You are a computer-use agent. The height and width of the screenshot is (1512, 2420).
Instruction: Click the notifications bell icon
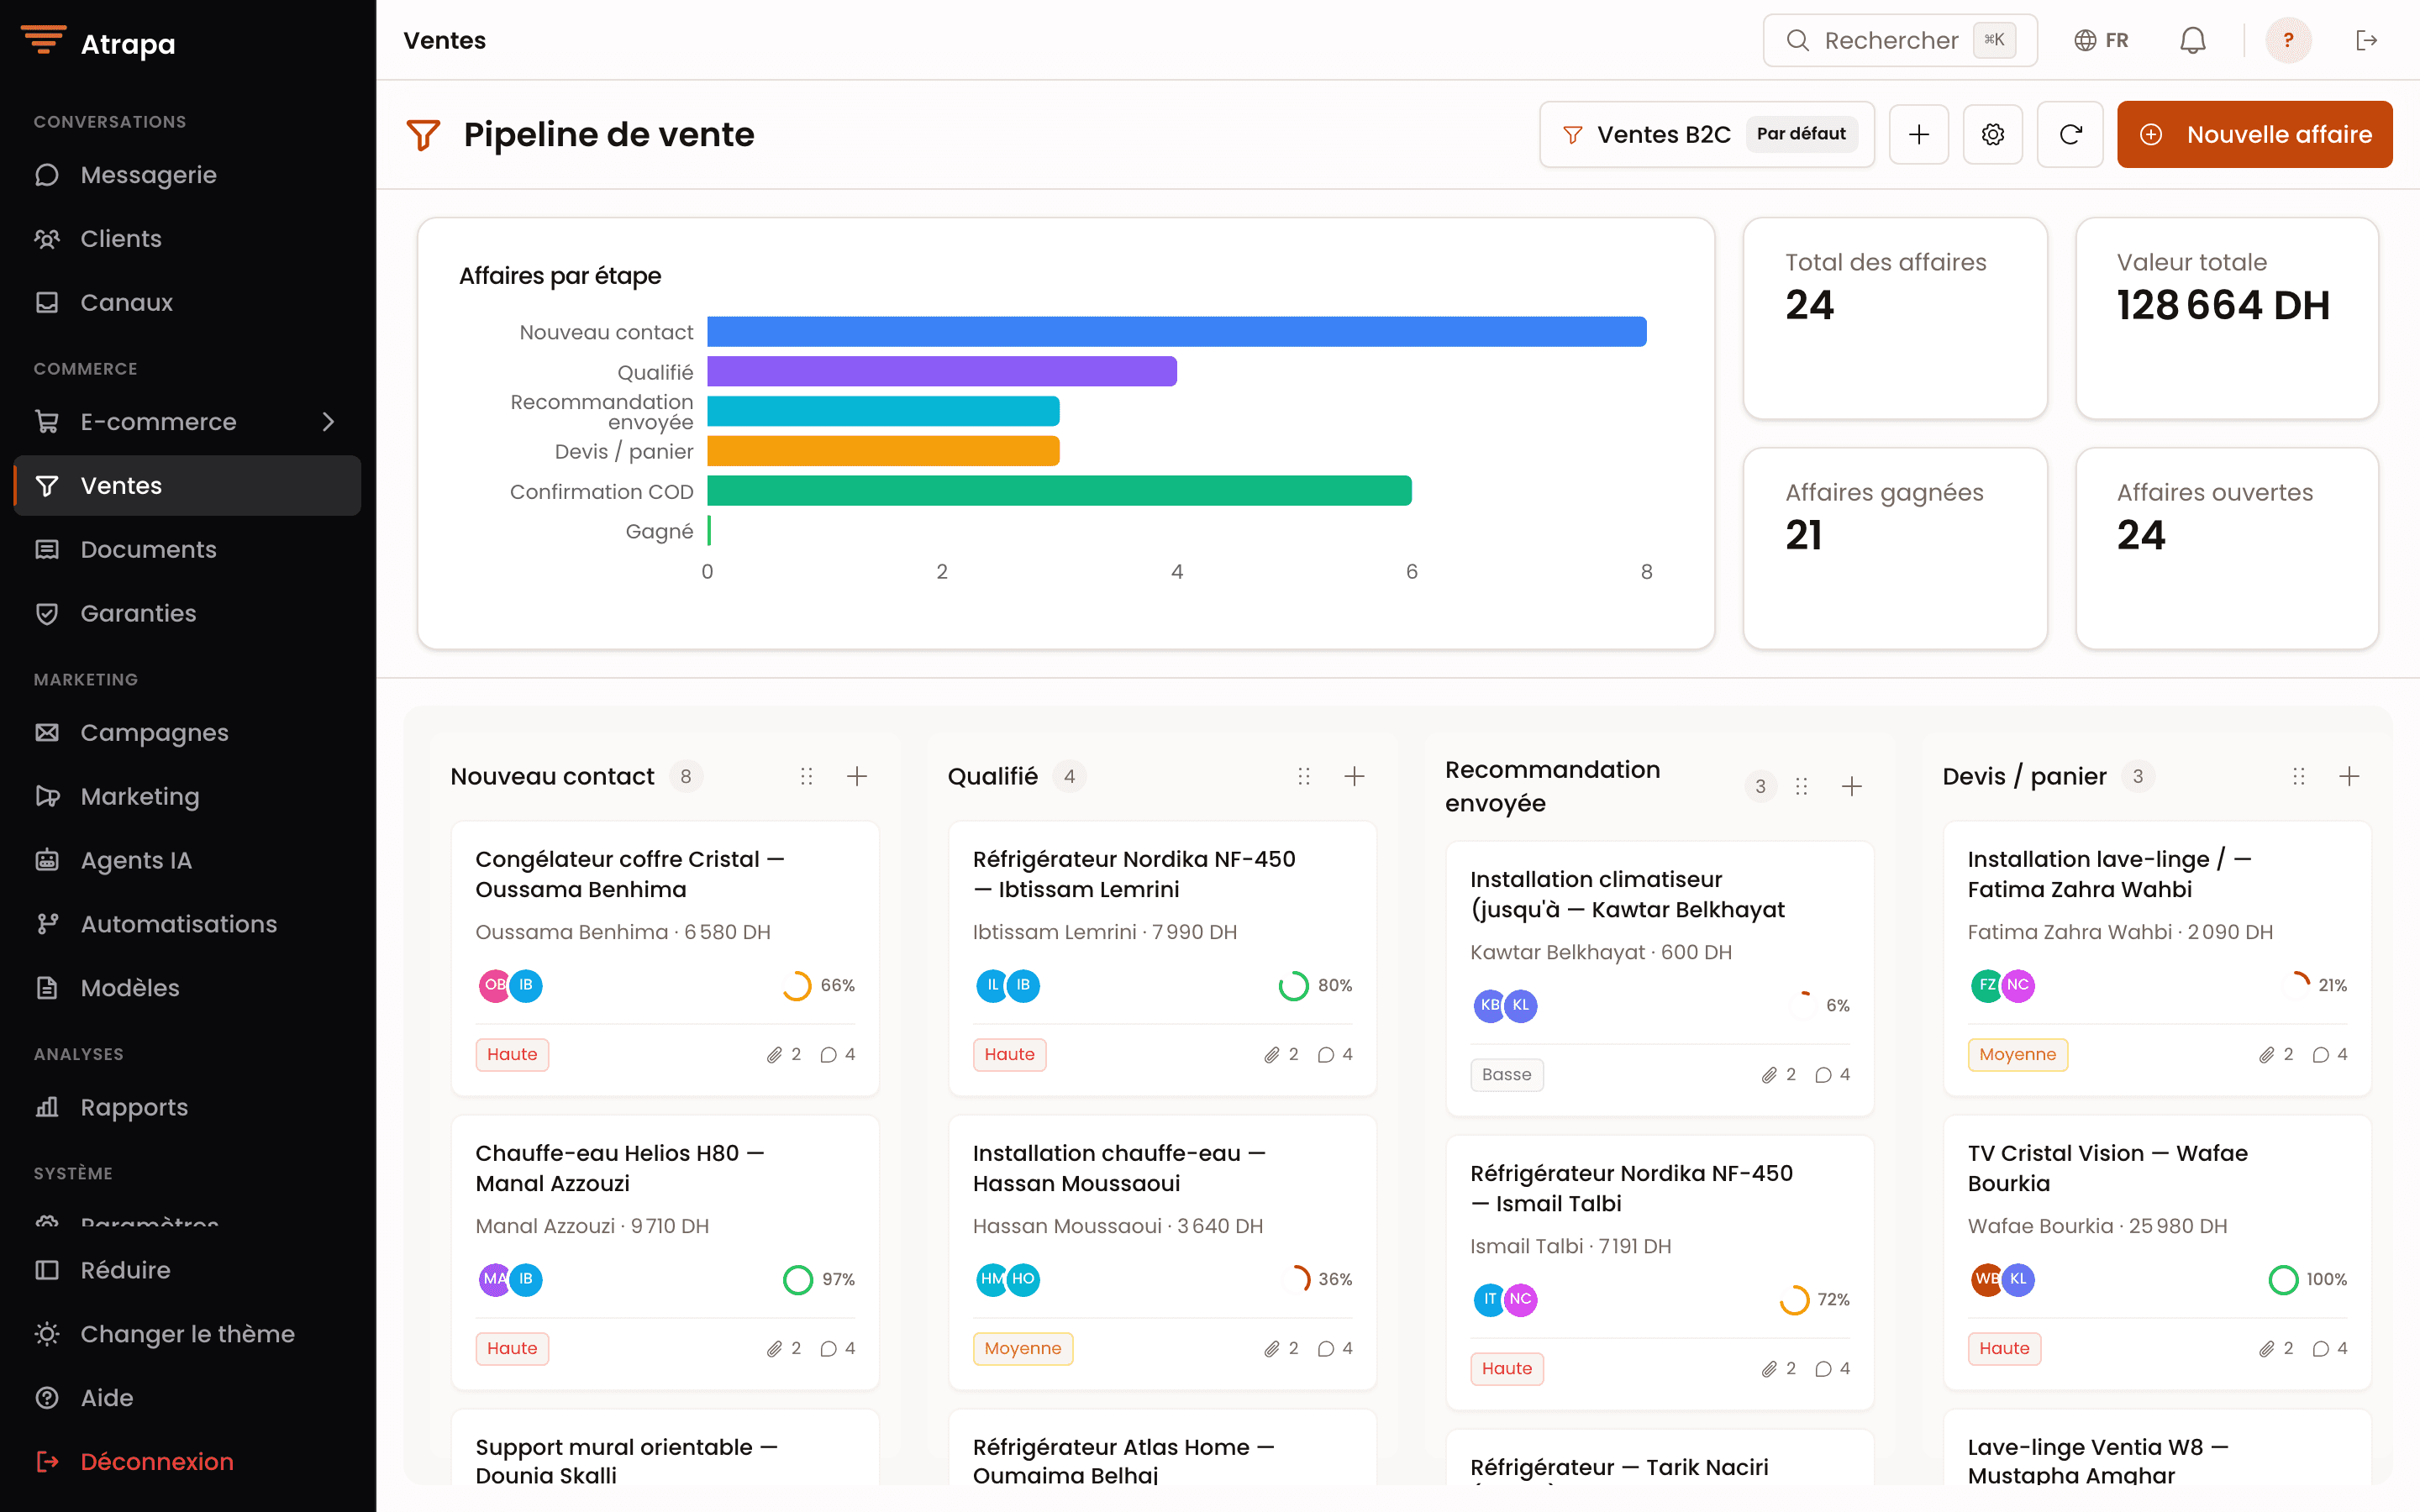[2192, 40]
